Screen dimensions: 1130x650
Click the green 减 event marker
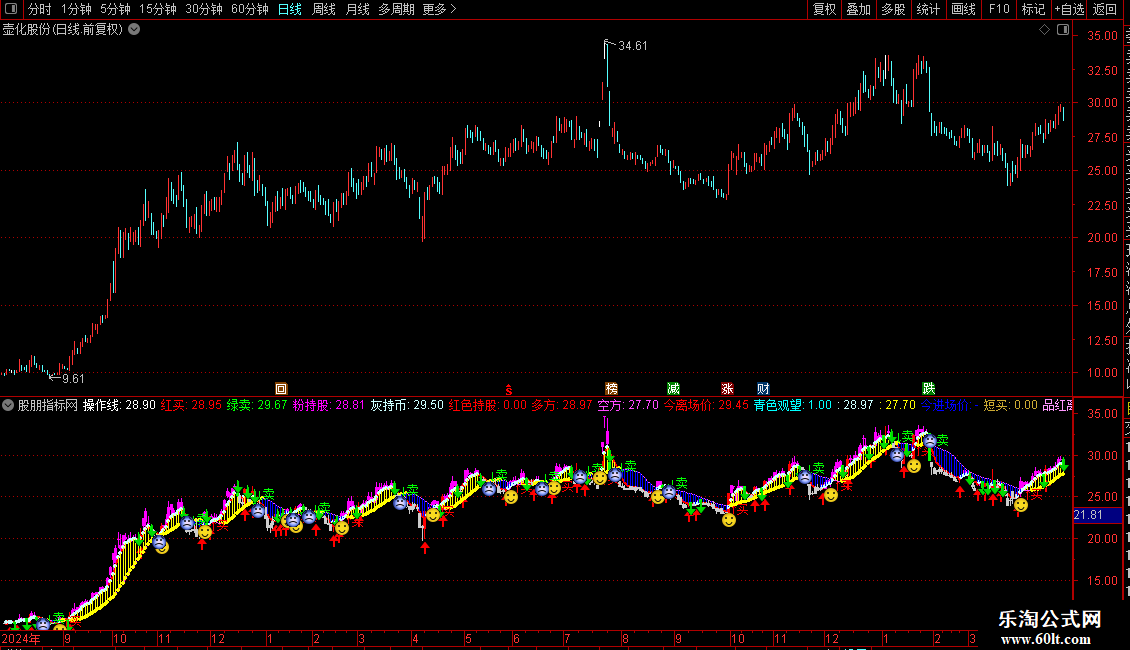coord(673,389)
